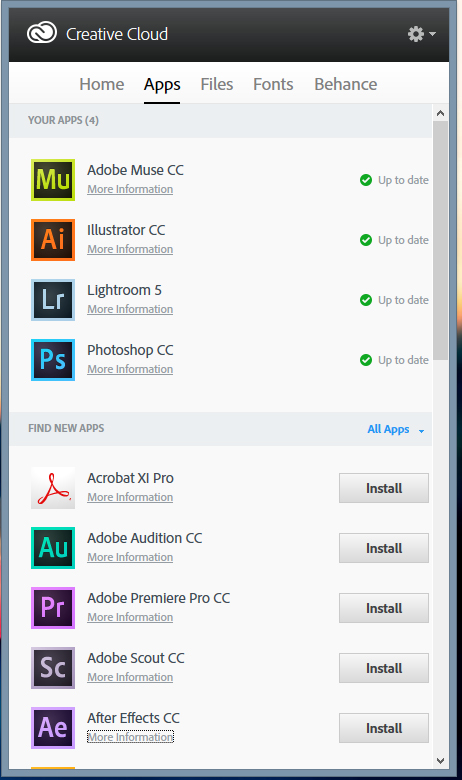
Task: Select the Lightroom 5 icon
Action: (53, 300)
